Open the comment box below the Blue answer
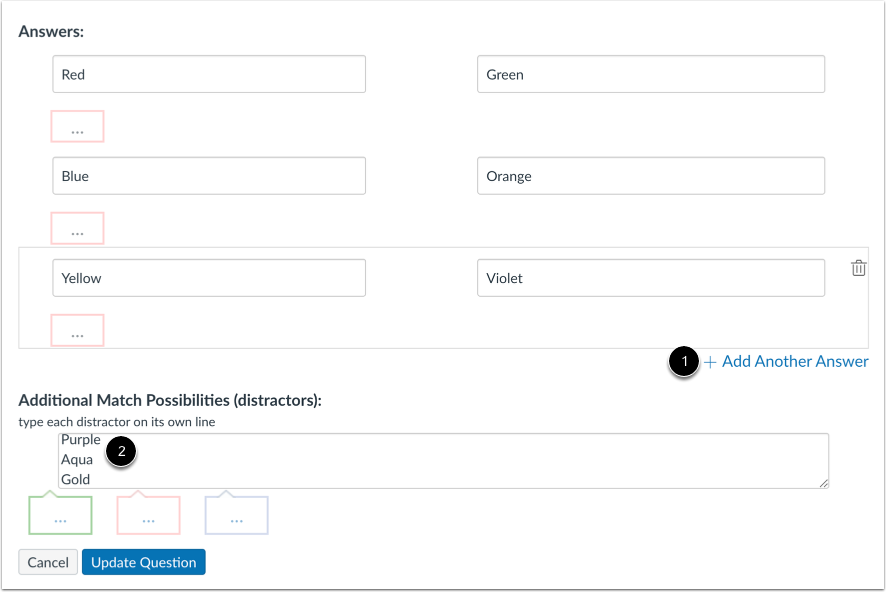 77,228
